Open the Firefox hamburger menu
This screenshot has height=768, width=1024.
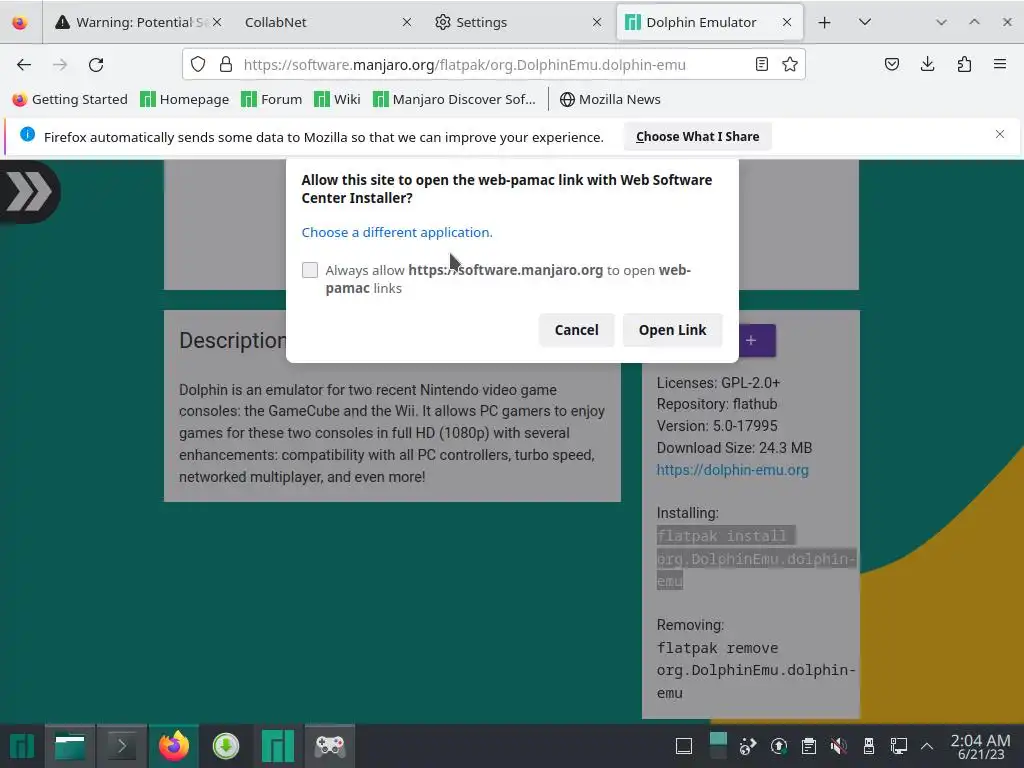[x=1000, y=64]
